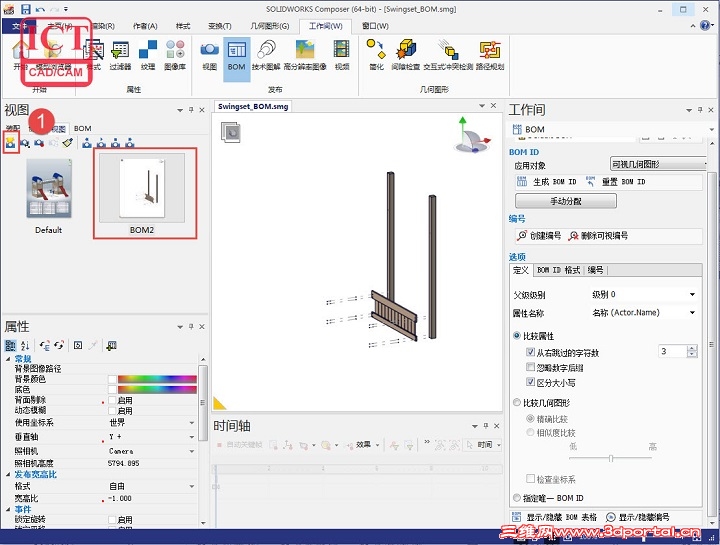Screen dimensions: 720x545
Task: Click the brush icon in views toolbar
Action: pyautogui.click(x=68, y=143)
